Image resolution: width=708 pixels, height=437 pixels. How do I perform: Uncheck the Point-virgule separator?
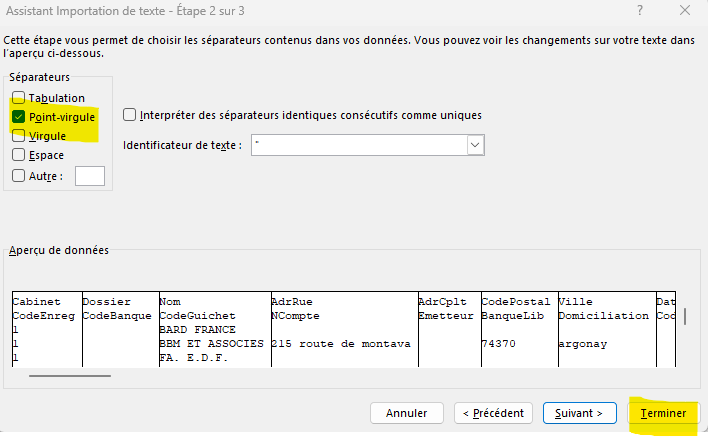(19, 117)
